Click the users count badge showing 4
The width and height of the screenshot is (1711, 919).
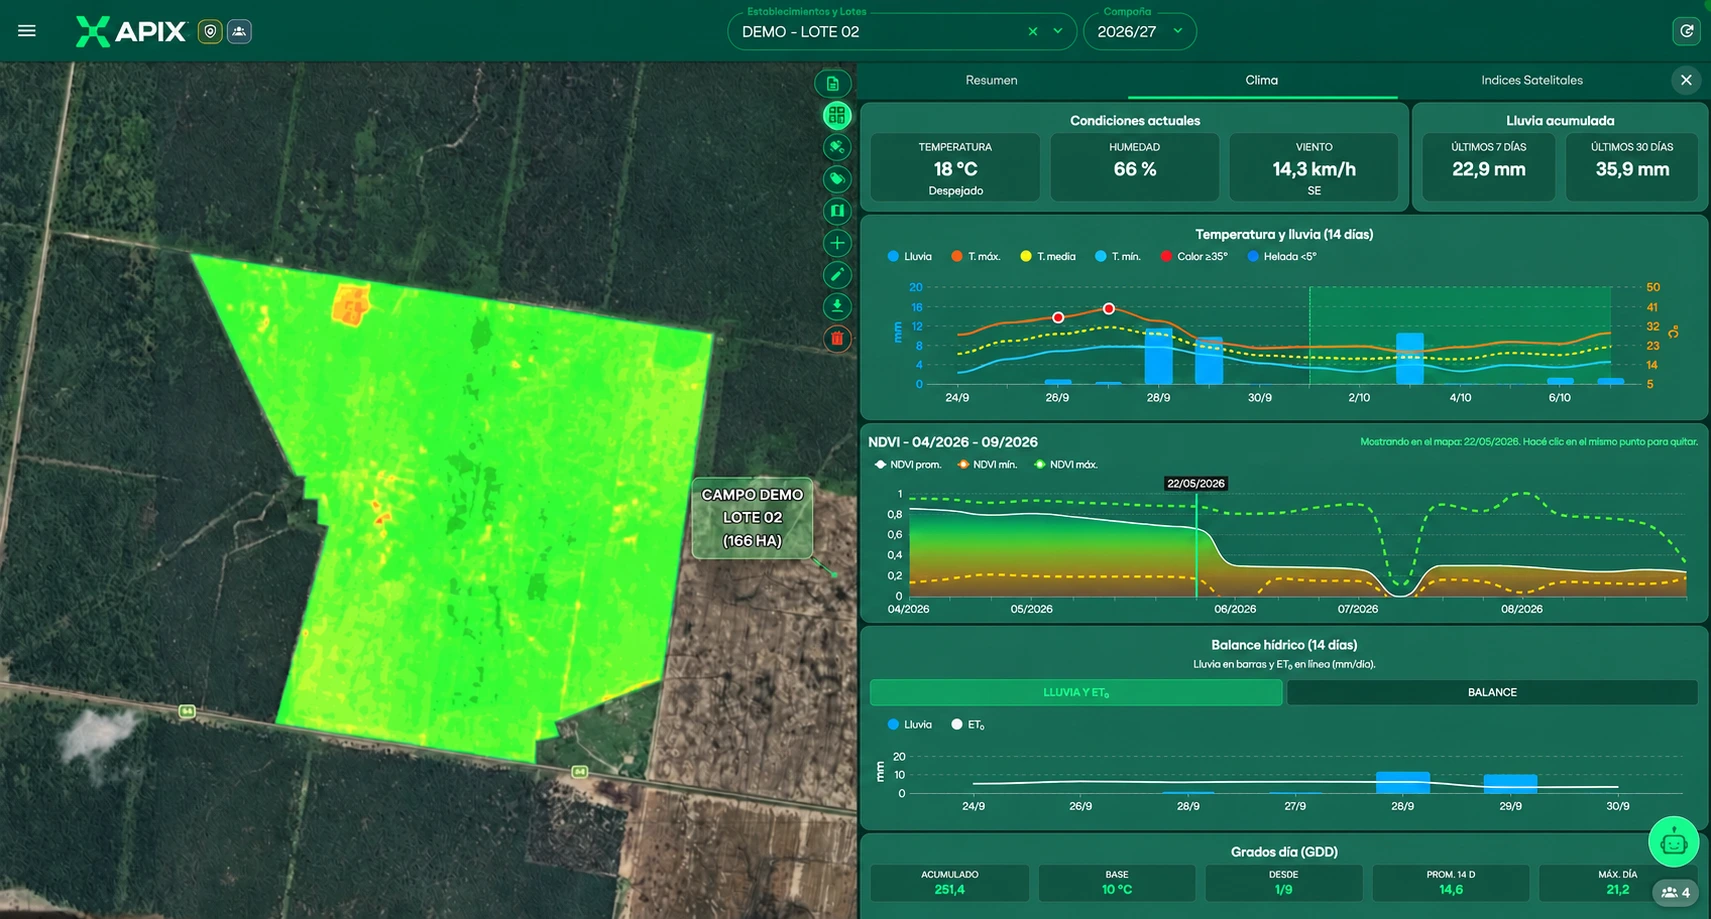1675,892
